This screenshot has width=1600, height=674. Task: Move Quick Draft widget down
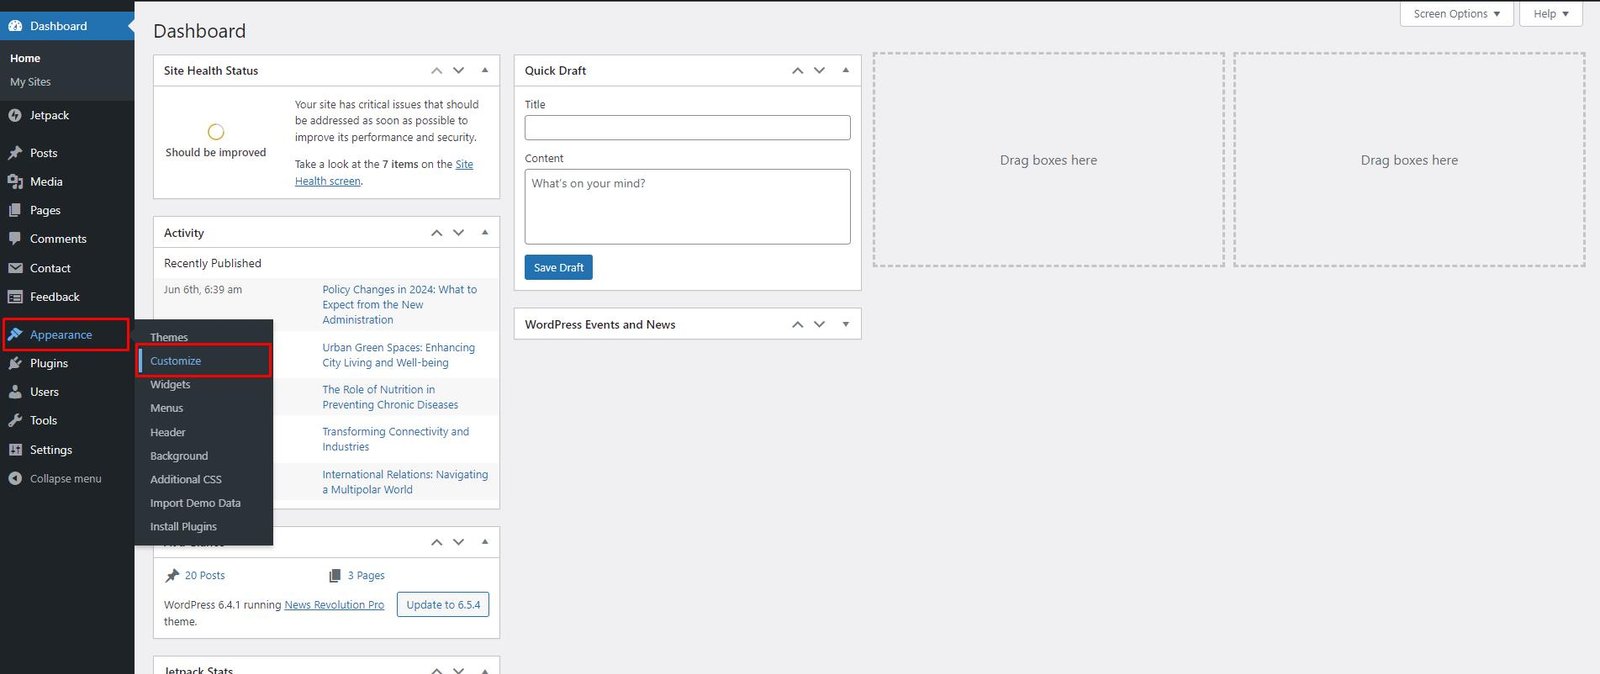(820, 71)
